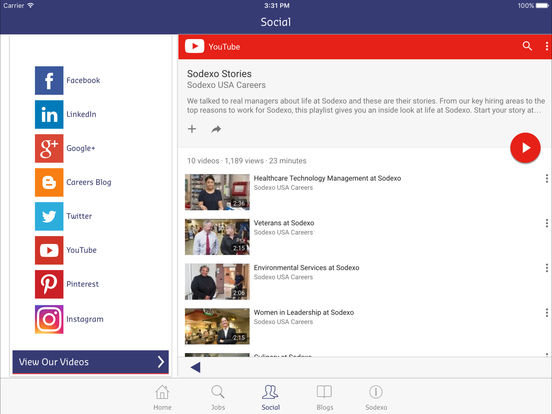This screenshot has height=414, width=552.
Task: Click Healthcare Technology Management at Sodexo title
Action: (x=327, y=178)
